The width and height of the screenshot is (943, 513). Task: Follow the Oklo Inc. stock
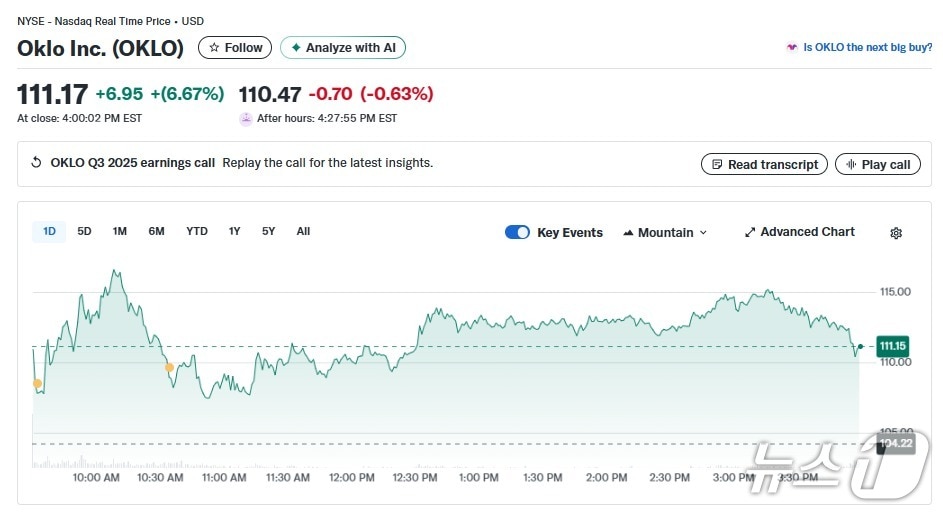tap(235, 48)
